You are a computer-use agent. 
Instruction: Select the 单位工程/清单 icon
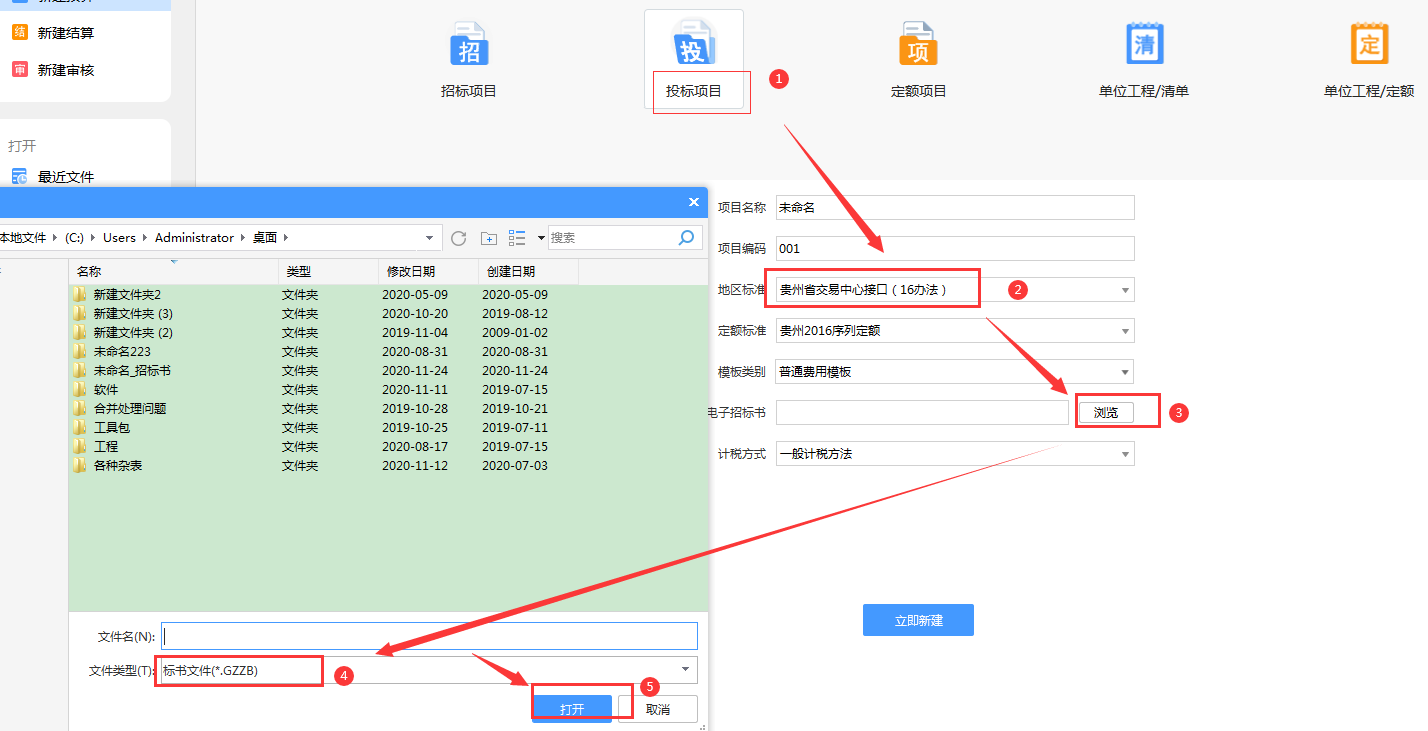pos(1144,46)
